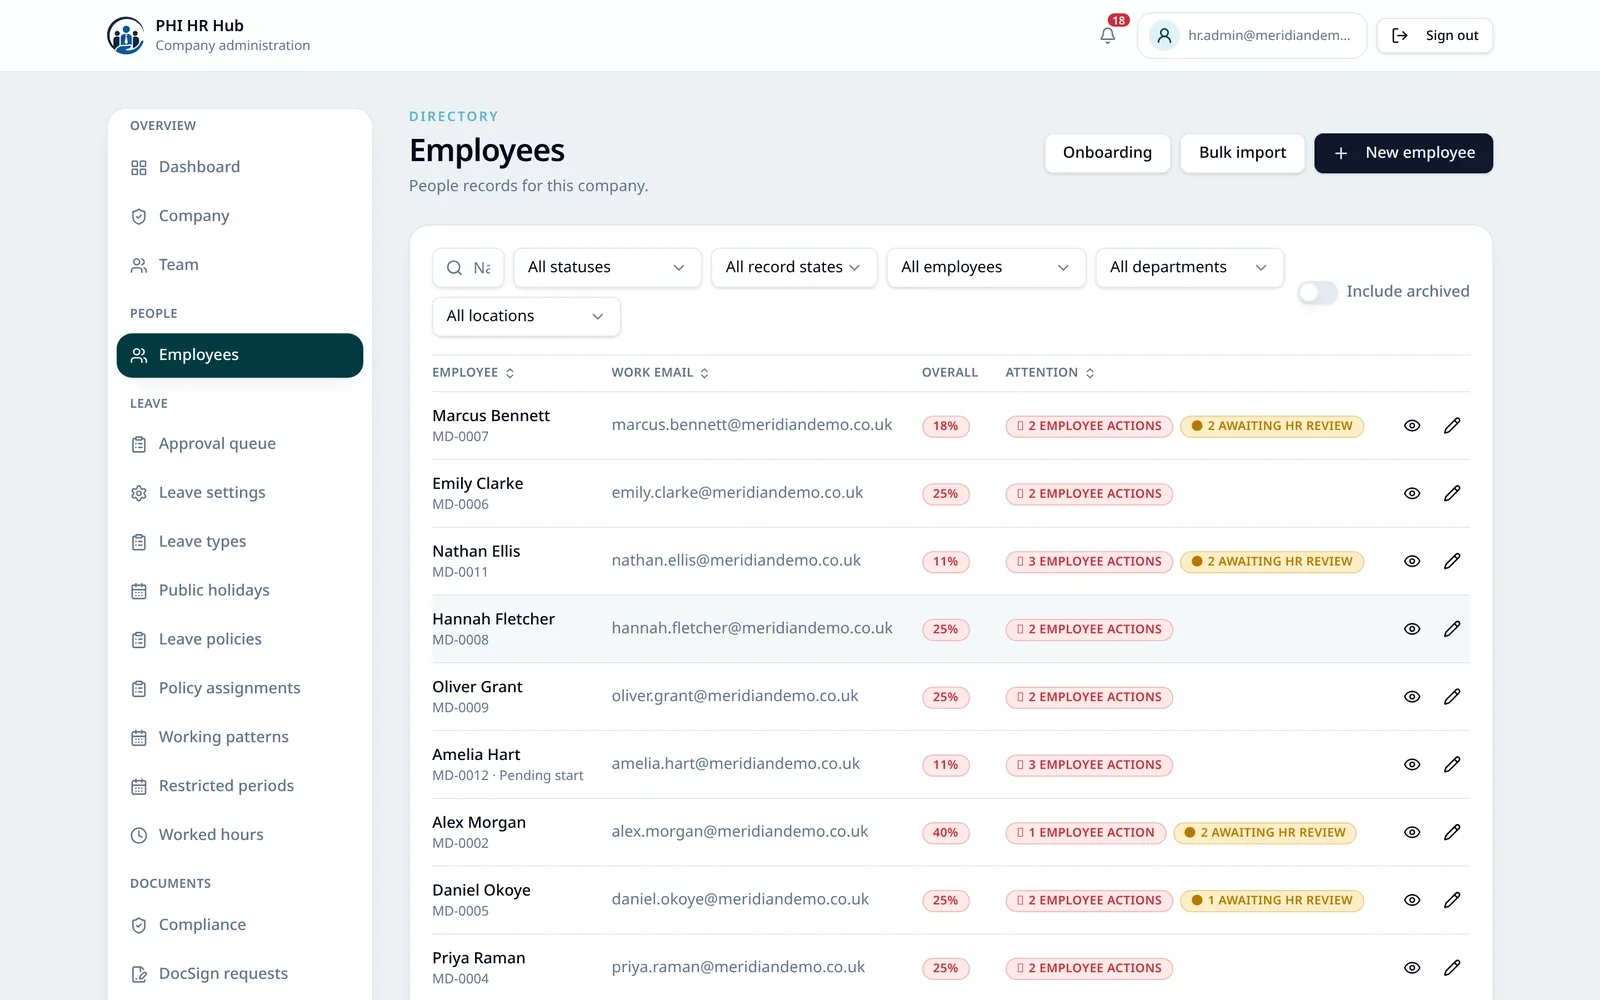View Priya Raman's record with eye icon

[1412, 968]
